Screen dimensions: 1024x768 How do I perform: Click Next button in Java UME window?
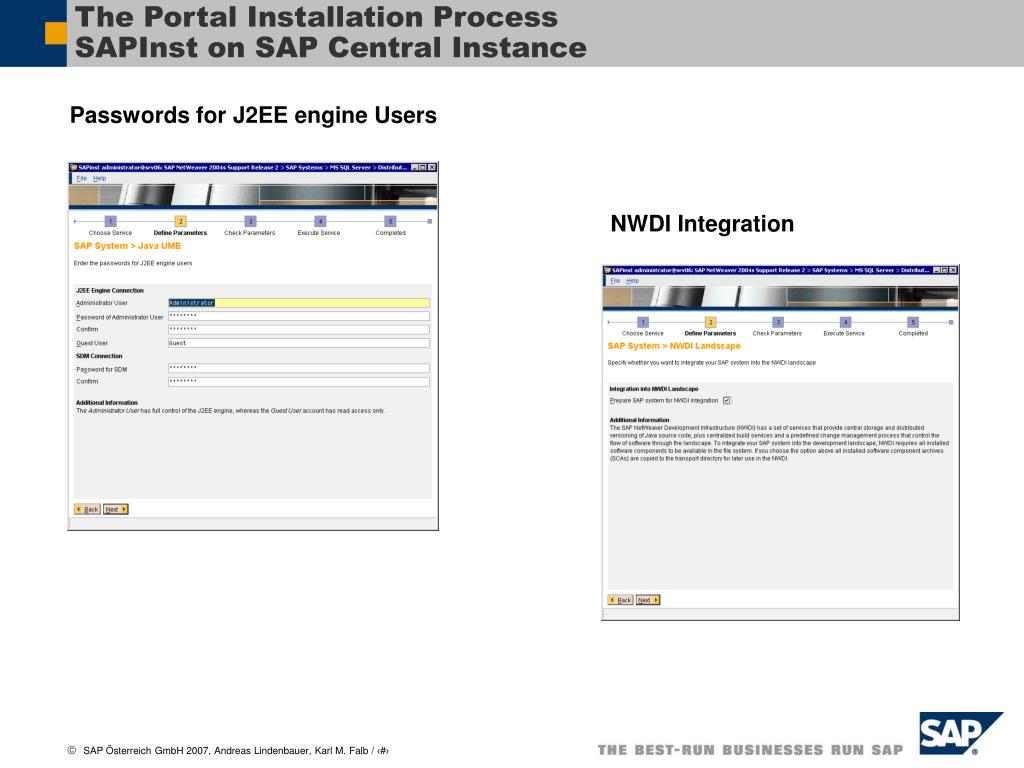click(x=116, y=509)
